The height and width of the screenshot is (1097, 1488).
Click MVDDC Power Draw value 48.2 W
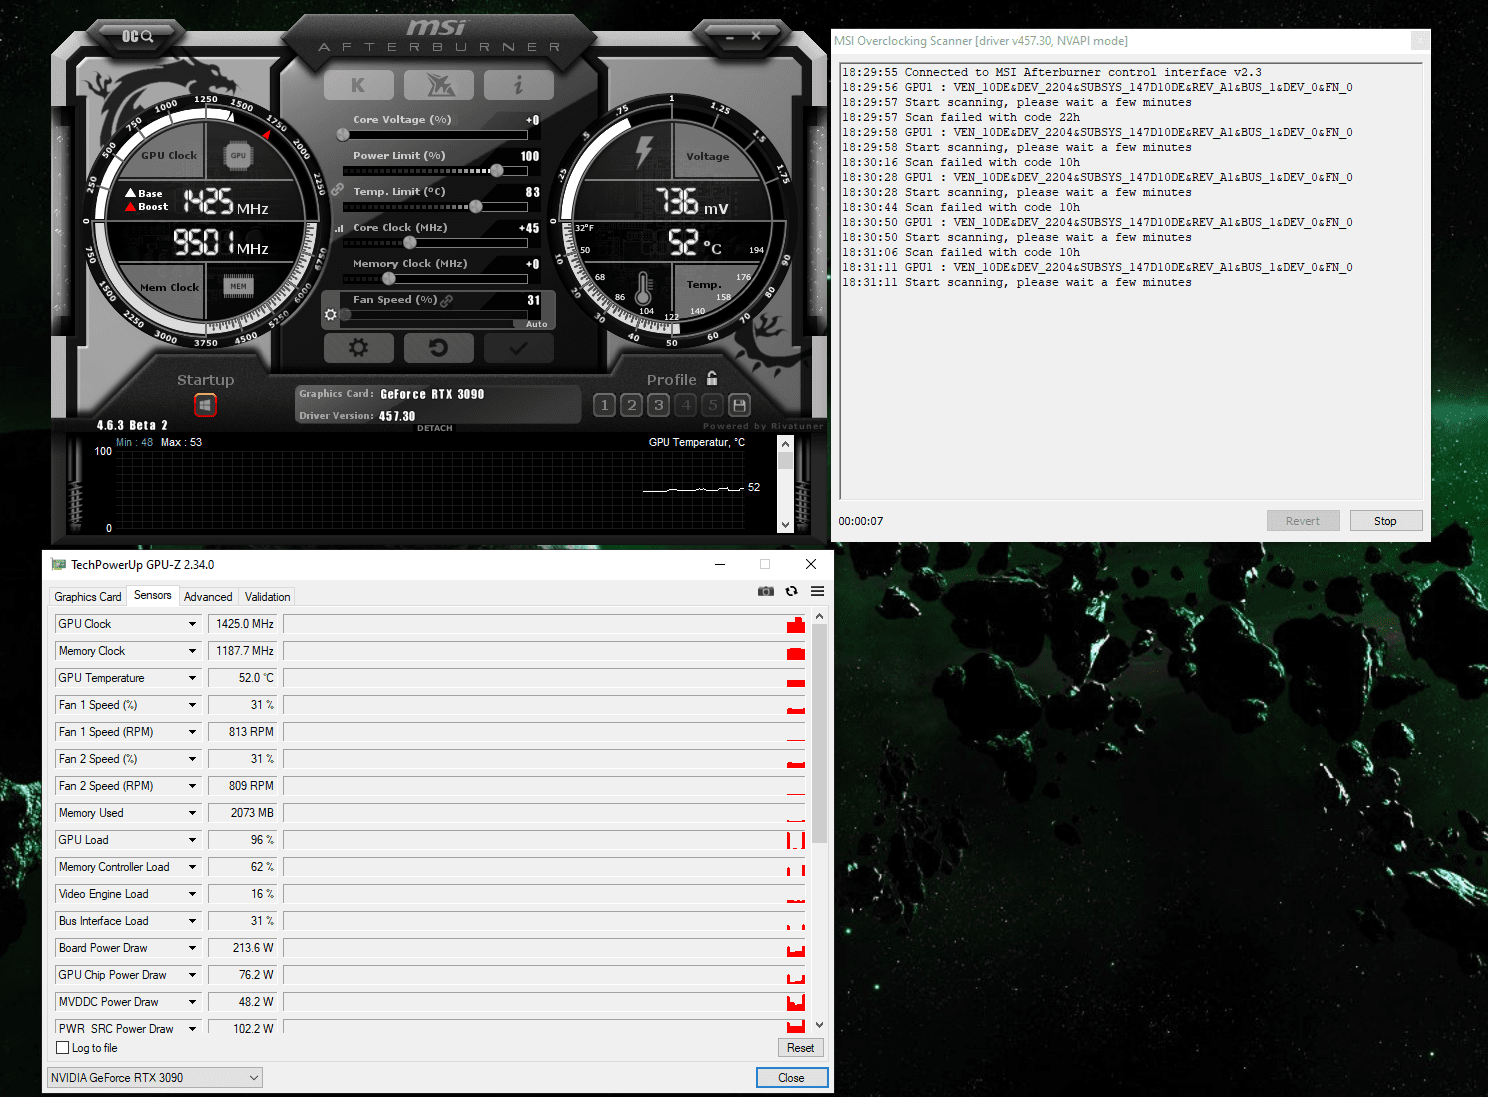[242, 1002]
